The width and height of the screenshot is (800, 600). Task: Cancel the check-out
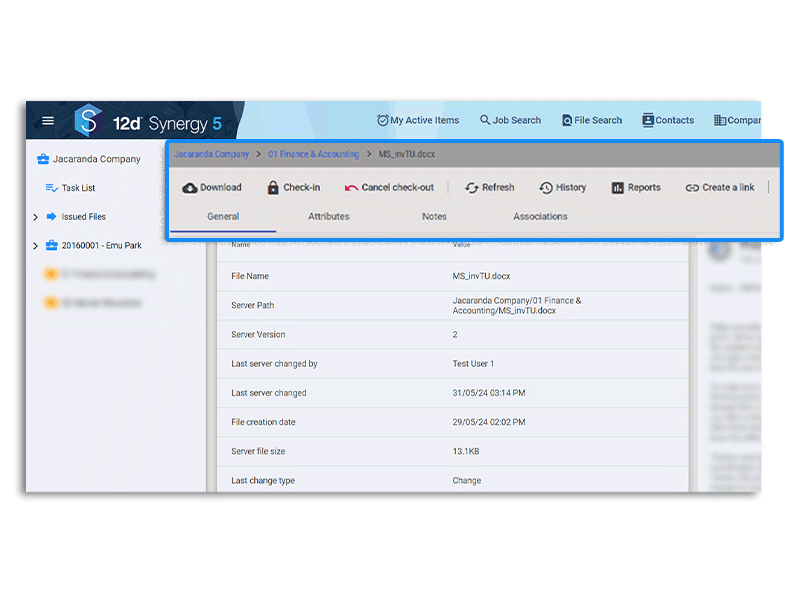pyautogui.click(x=389, y=188)
